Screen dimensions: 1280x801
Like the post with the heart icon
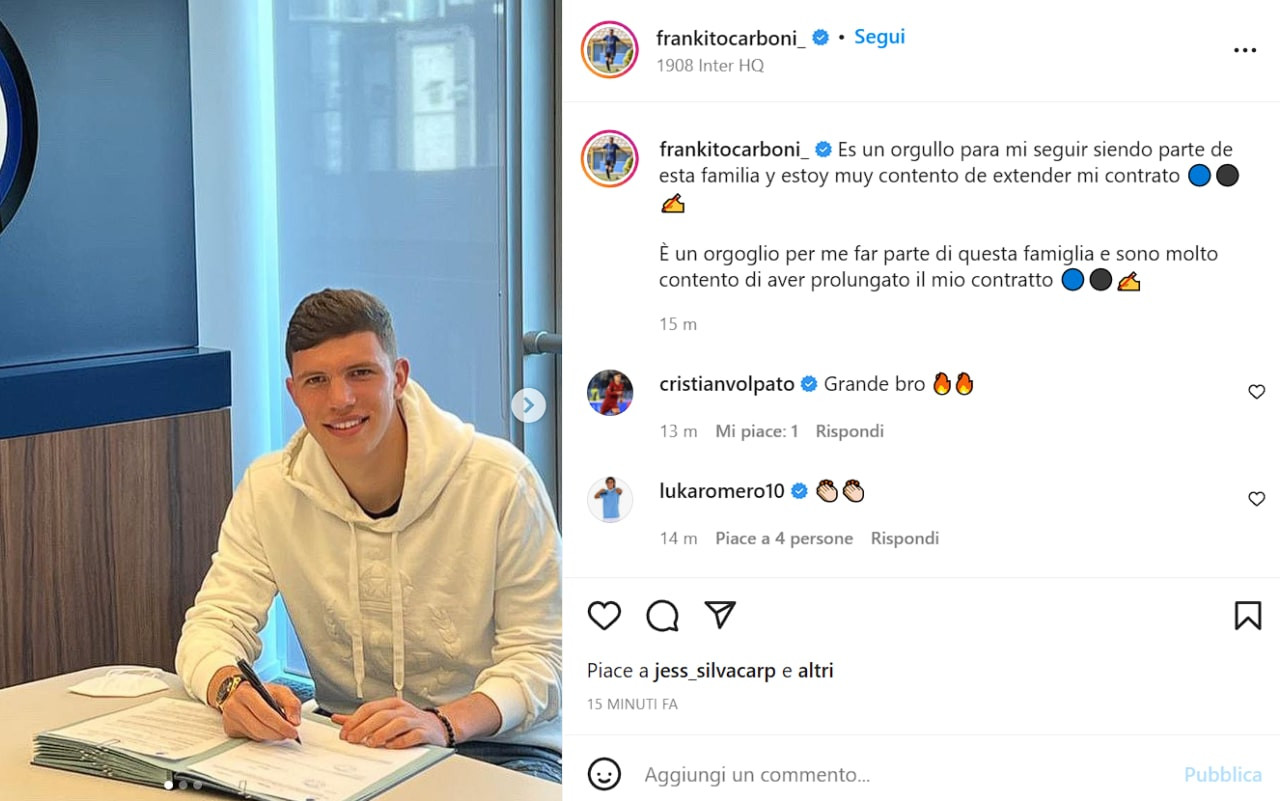pos(604,616)
